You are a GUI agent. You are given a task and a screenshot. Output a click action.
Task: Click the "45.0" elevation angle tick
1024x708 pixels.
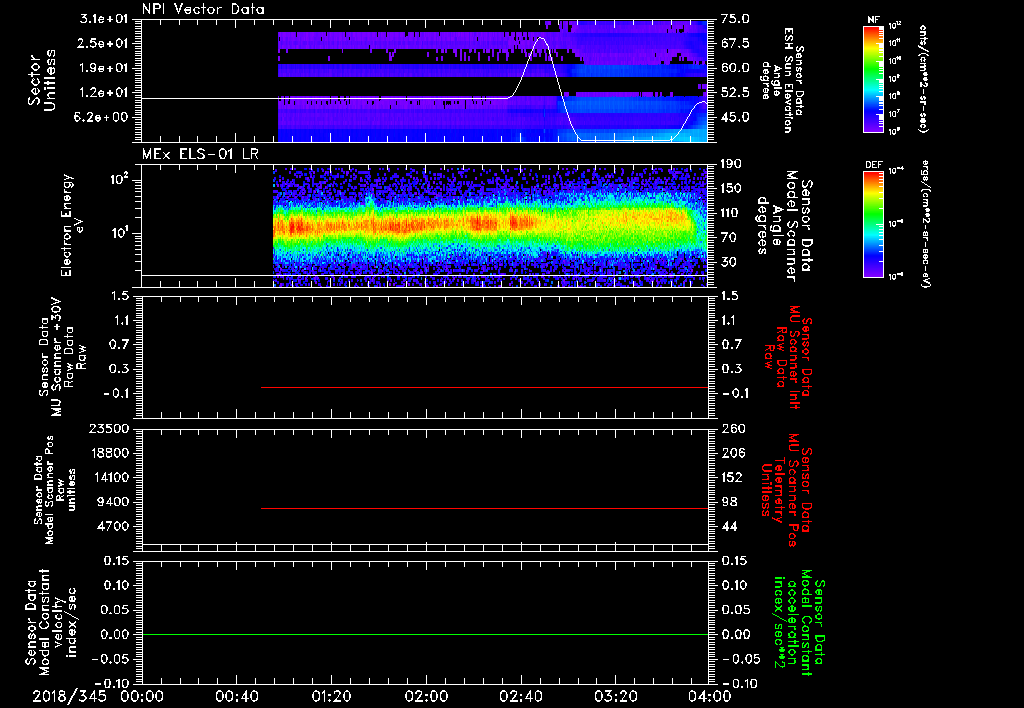click(x=735, y=117)
